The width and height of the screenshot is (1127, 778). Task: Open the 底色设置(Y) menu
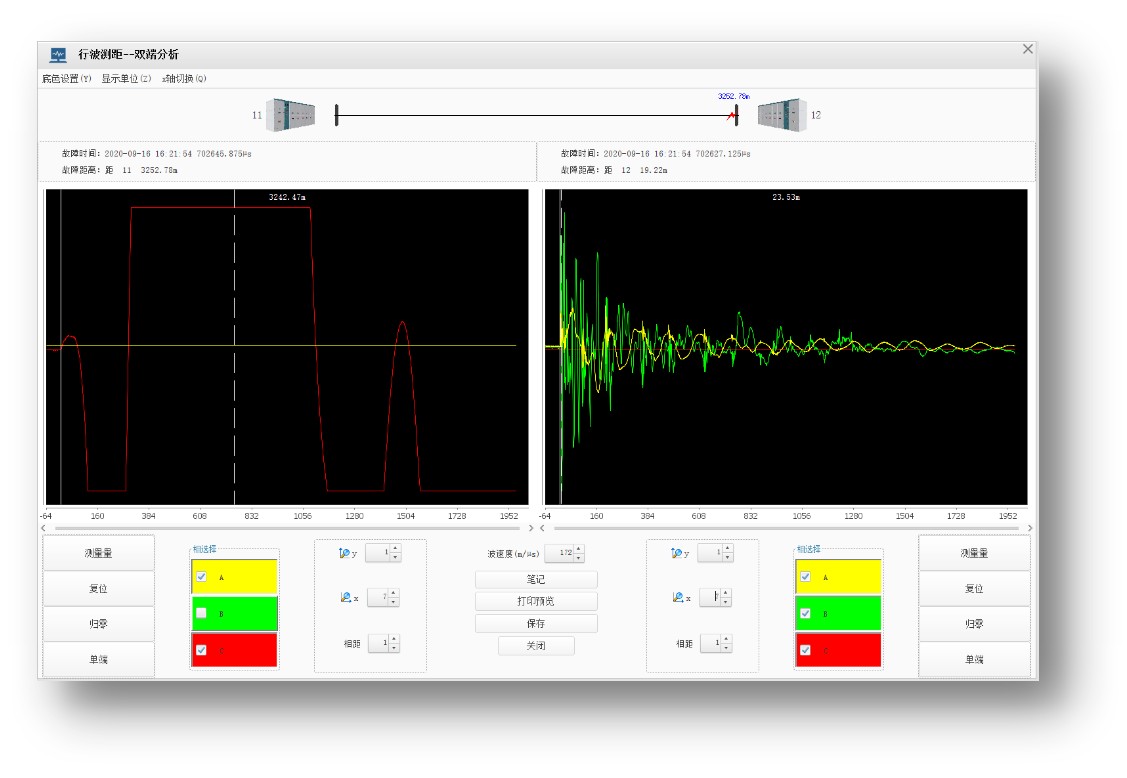pos(67,78)
